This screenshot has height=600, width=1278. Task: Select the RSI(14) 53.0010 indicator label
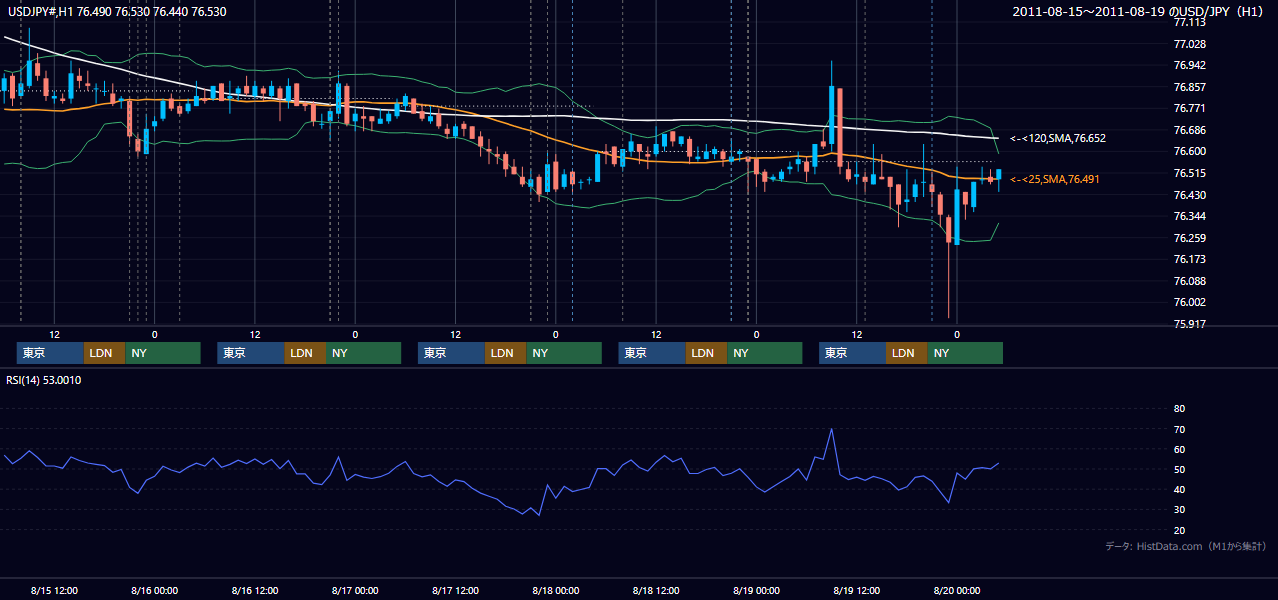click(x=44, y=380)
